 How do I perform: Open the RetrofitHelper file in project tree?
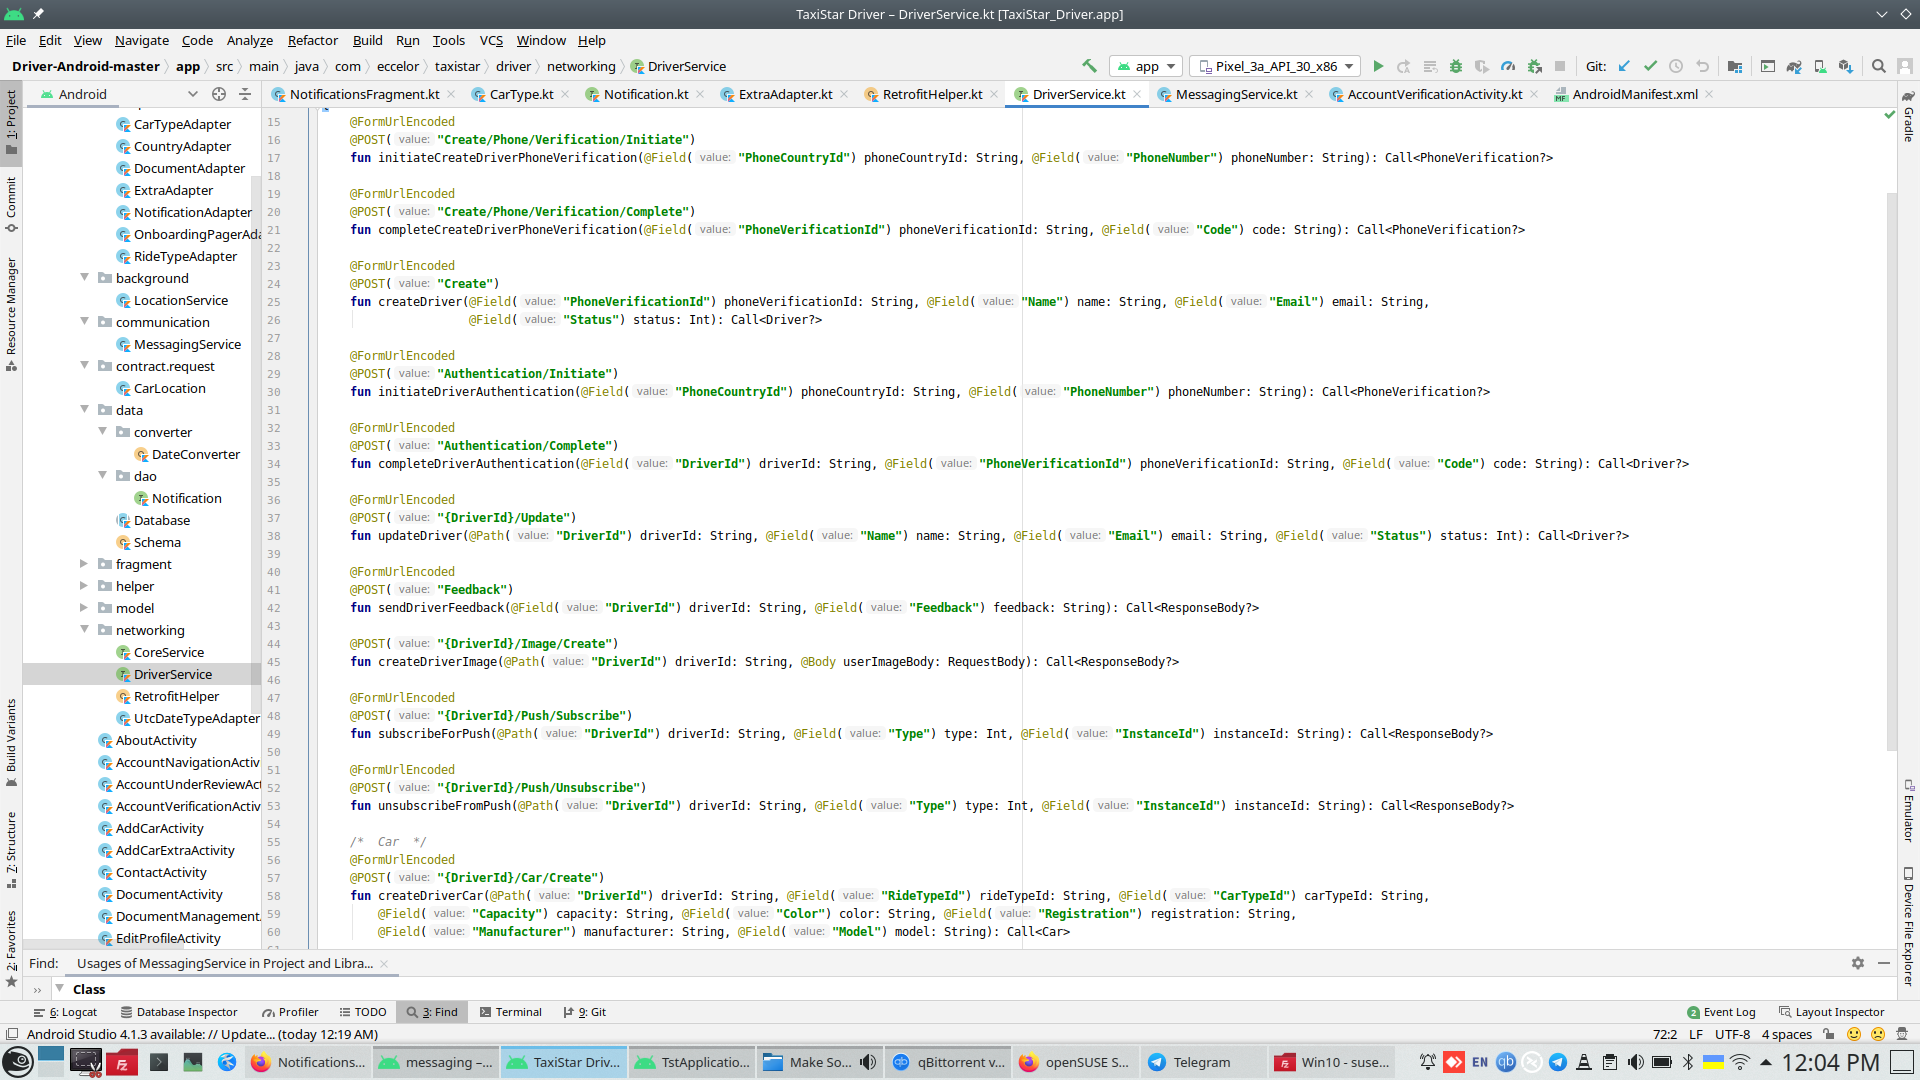[176, 696]
